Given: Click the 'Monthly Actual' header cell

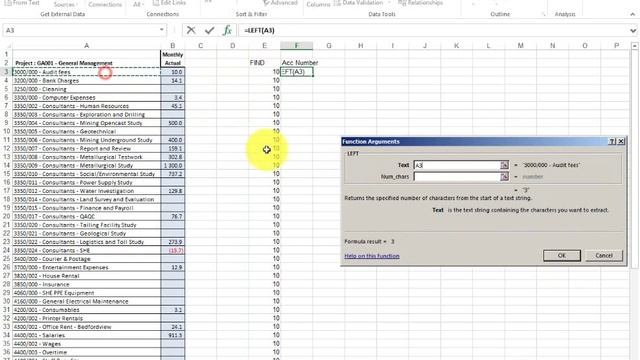Looking at the screenshot, I should (173, 59).
